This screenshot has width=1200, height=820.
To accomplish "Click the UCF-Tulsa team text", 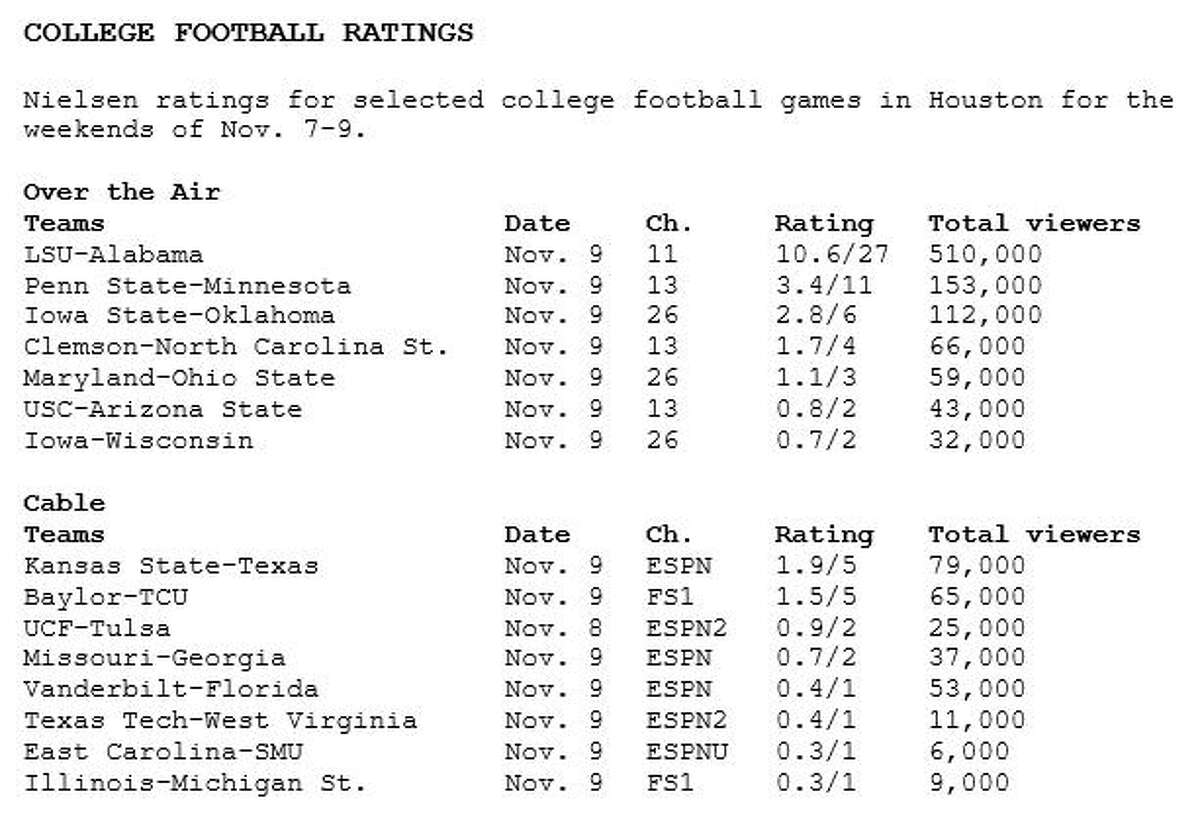I will coord(97,628).
